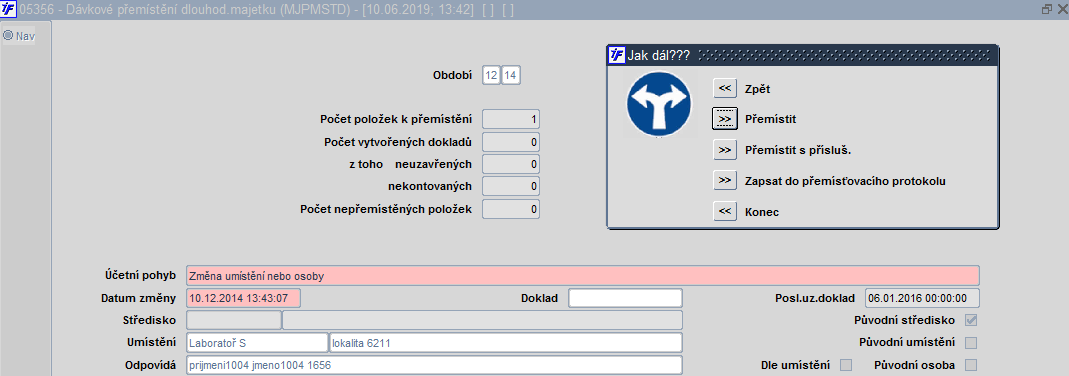Viewport: 1069px width, 376px height.
Task: Click the Počet položek k přemístění field
Action: click(x=511, y=119)
